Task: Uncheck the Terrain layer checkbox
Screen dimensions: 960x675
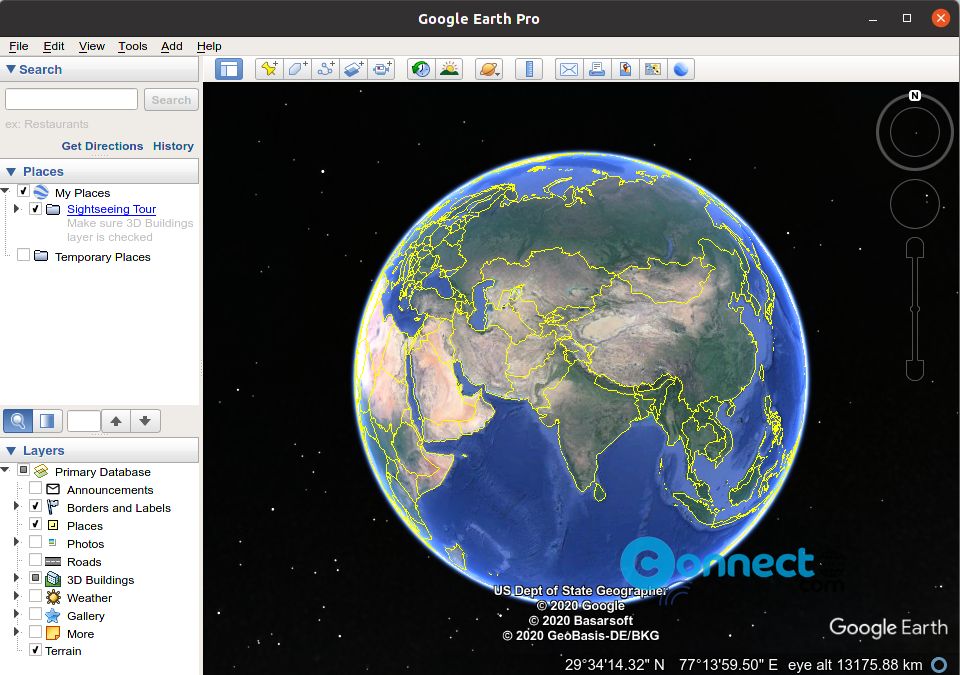Action: pos(36,650)
